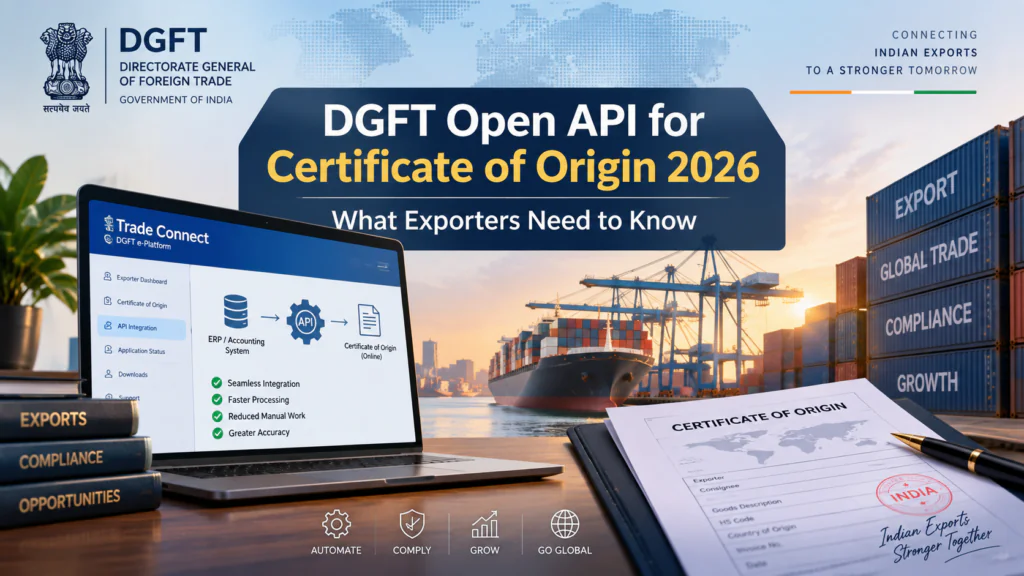The width and height of the screenshot is (1024, 576).
Task: Click the API gear icon on laptop
Action: (x=305, y=321)
